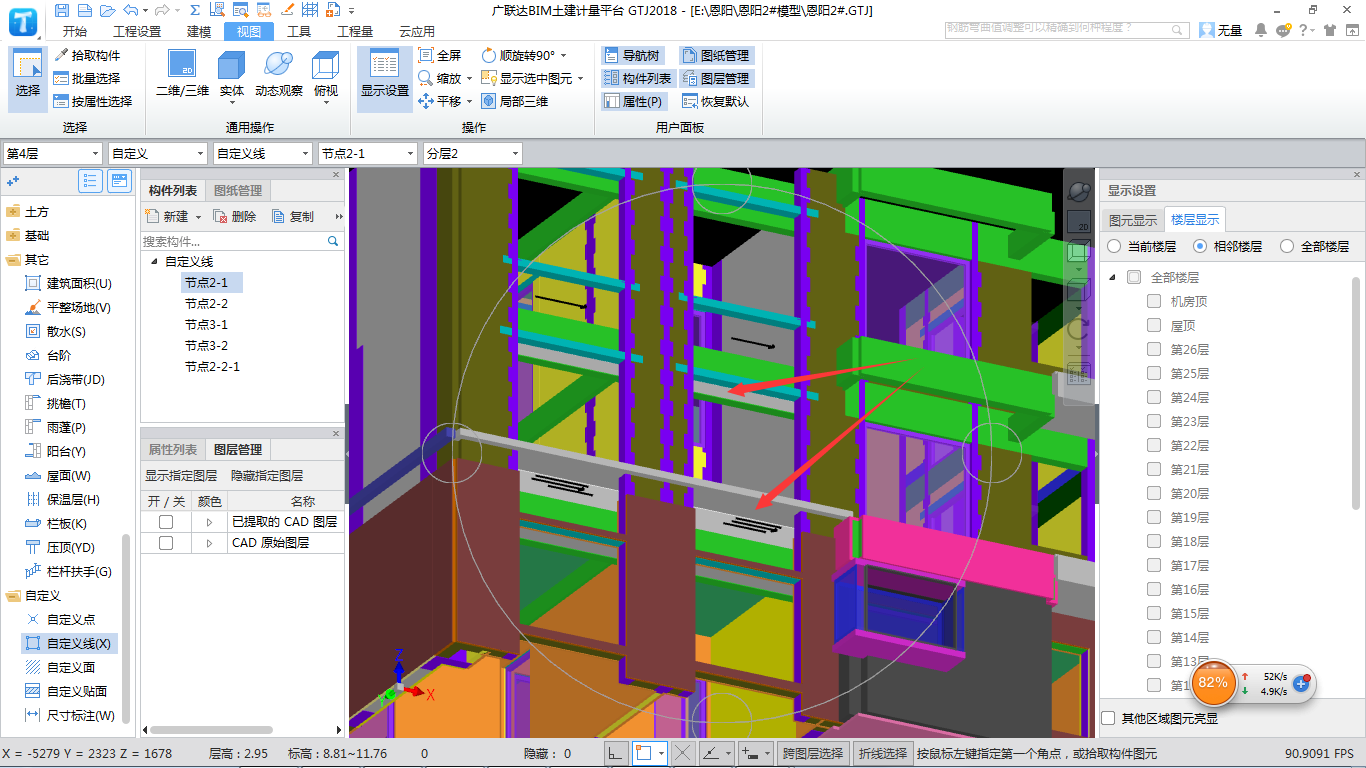Viewport: 1366px width, 768px height.
Task: Check the 第26层 checkbox
Action: pyautogui.click(x=1154, y=349)
